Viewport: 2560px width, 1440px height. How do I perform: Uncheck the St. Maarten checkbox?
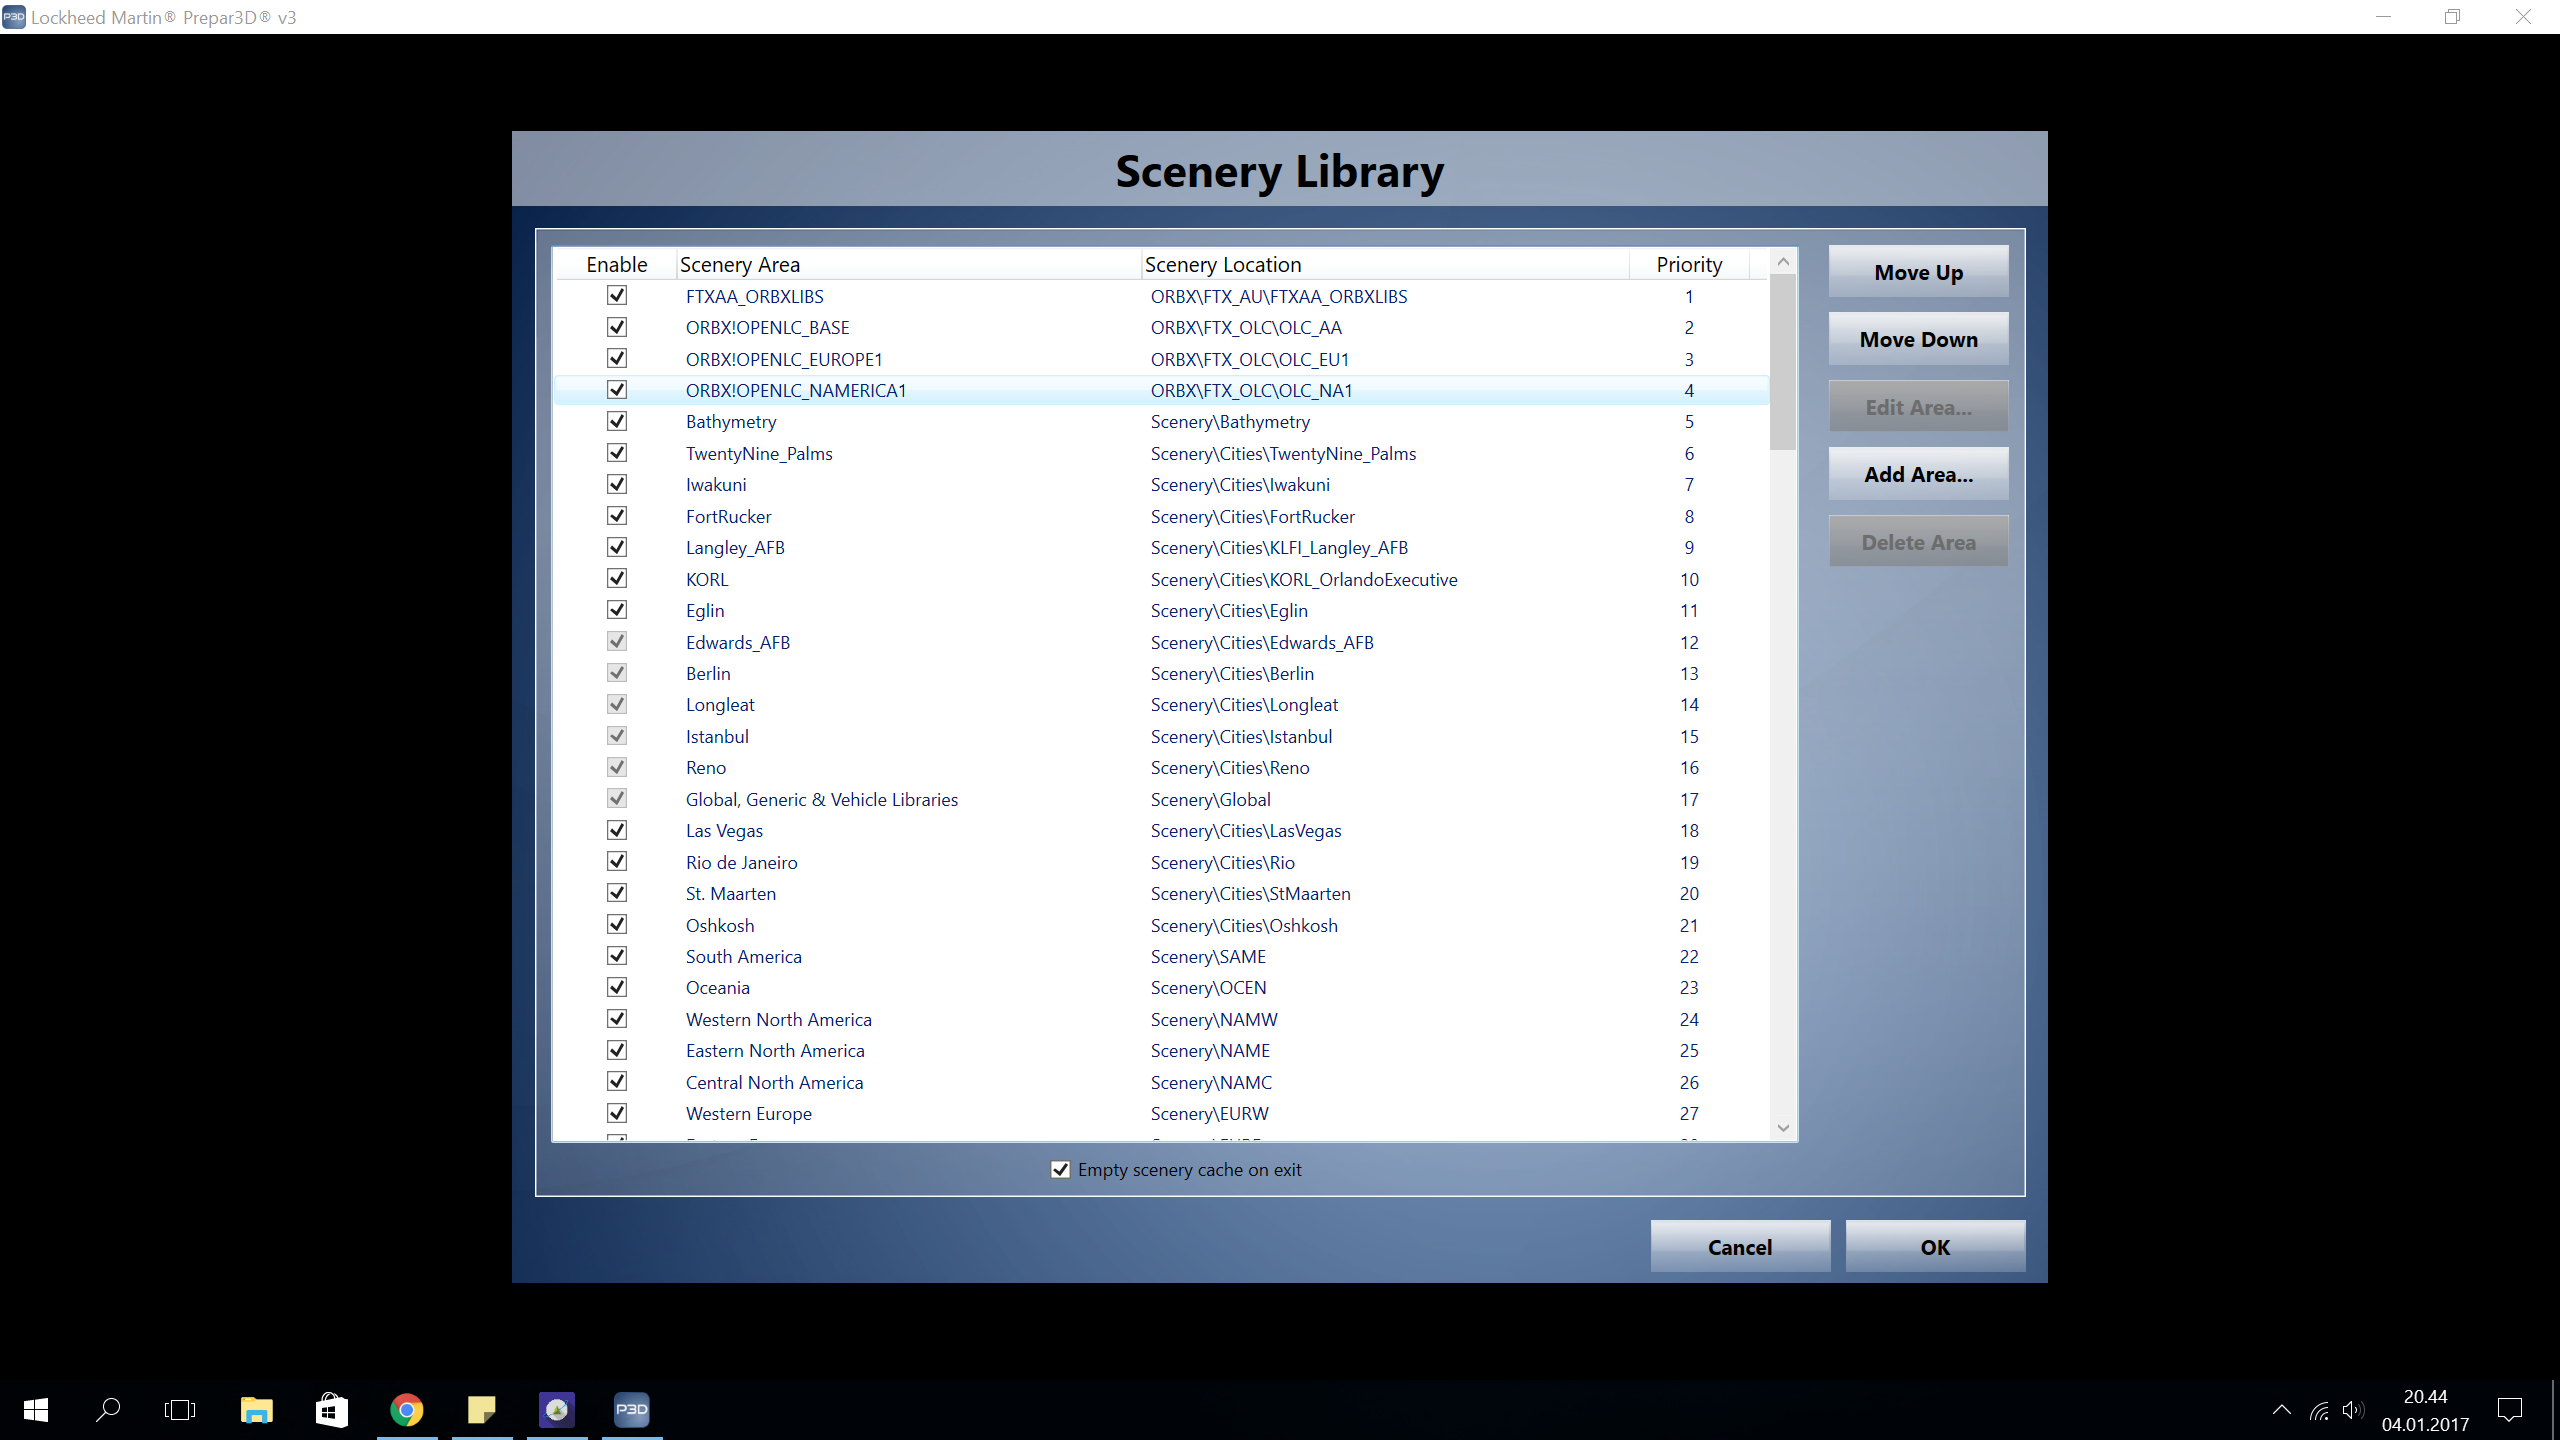pos(617,893)
